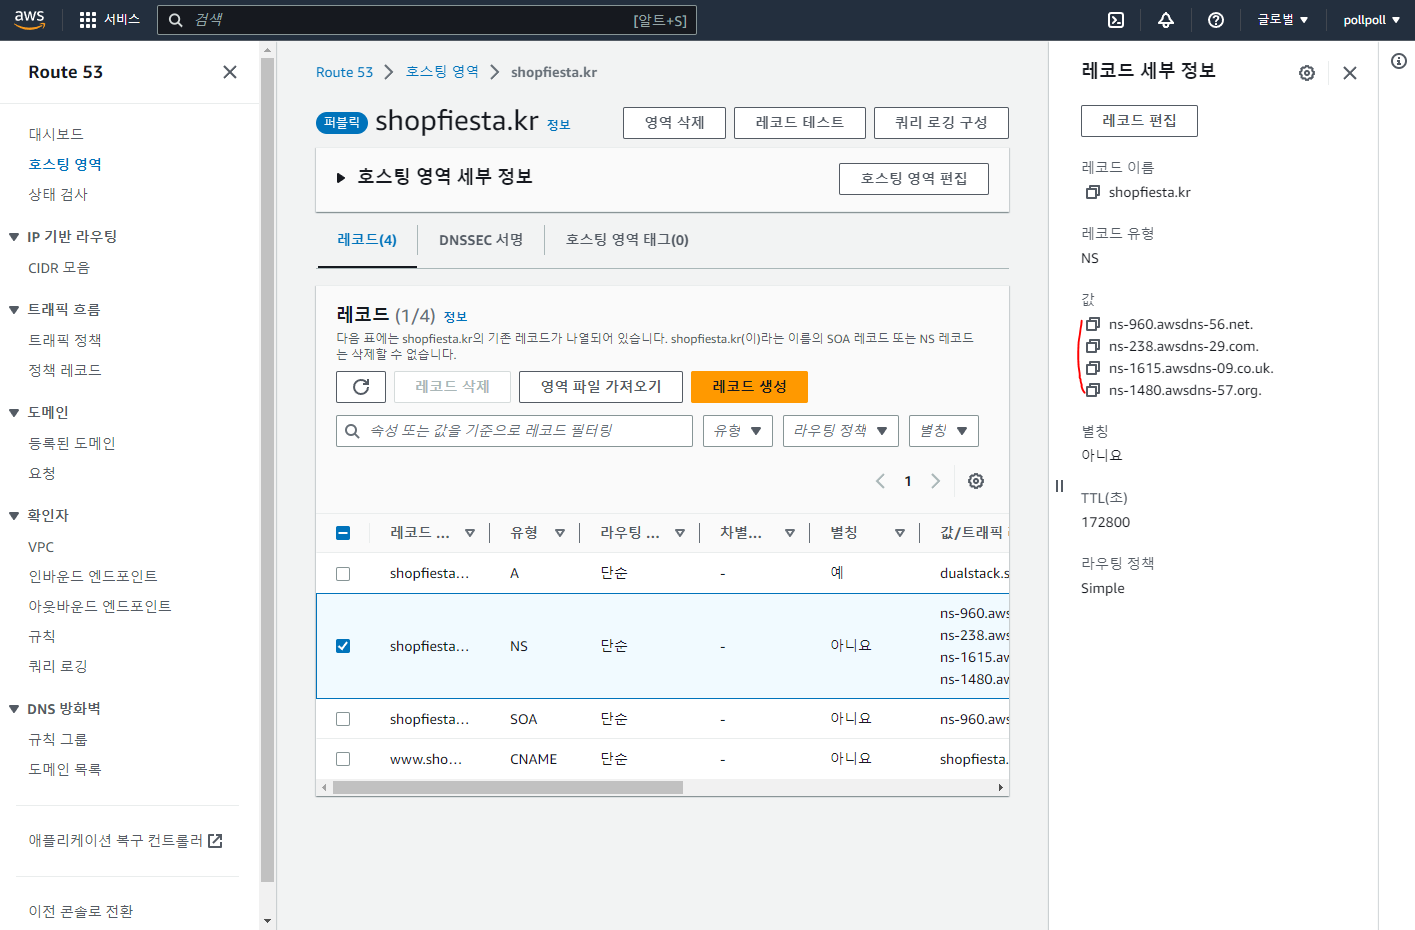This screenshot has height=930, width=1415.
Task: Click the split panel resize handle
Action: 1059,486
